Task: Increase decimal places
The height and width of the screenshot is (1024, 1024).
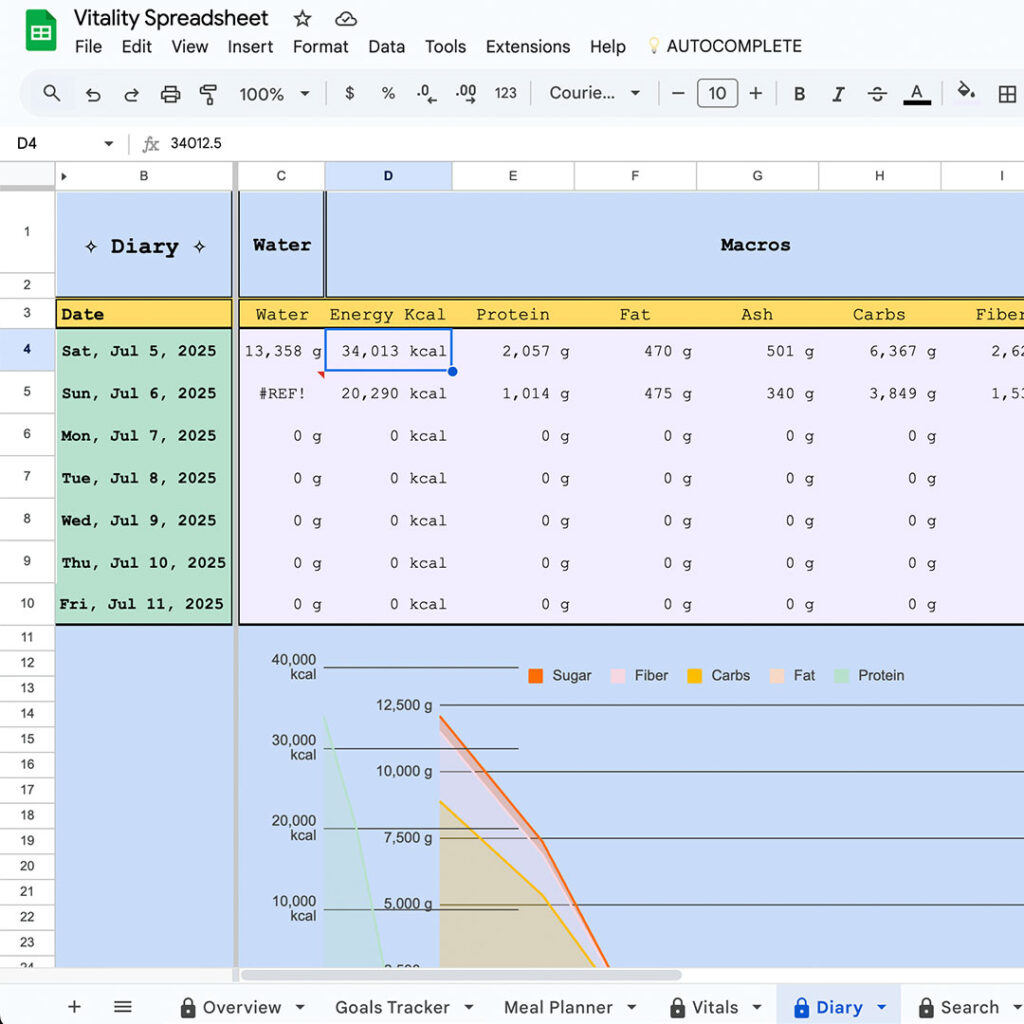Action: (x=466, y=93)
